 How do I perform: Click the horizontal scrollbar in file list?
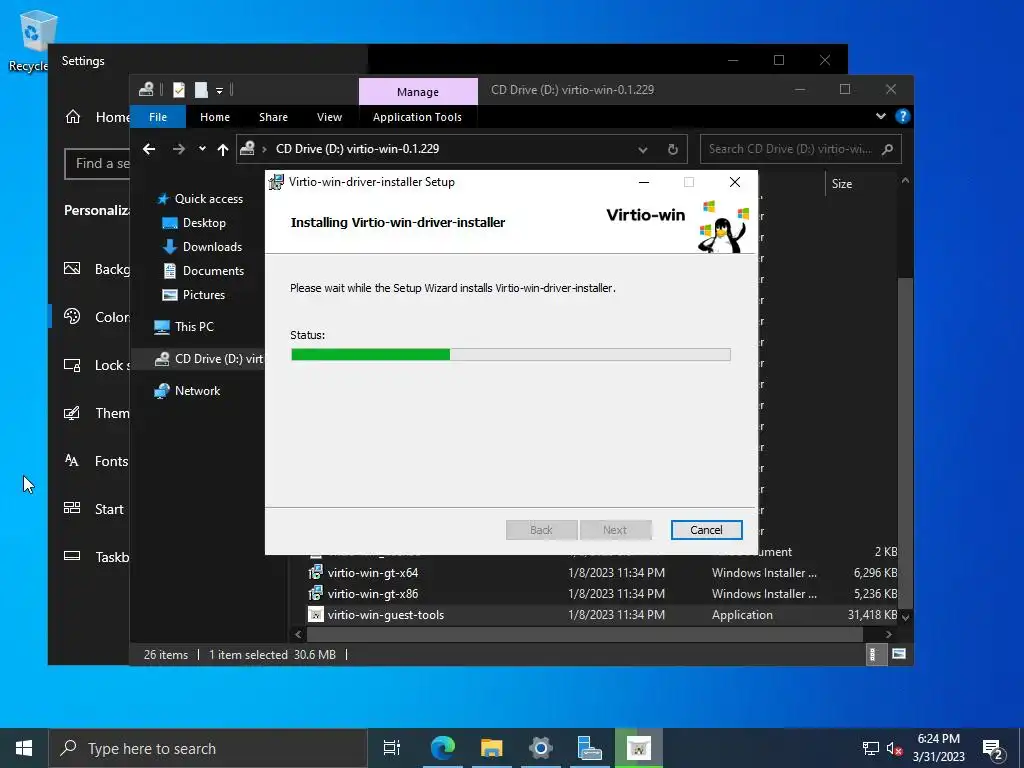(x=584, y=634)
